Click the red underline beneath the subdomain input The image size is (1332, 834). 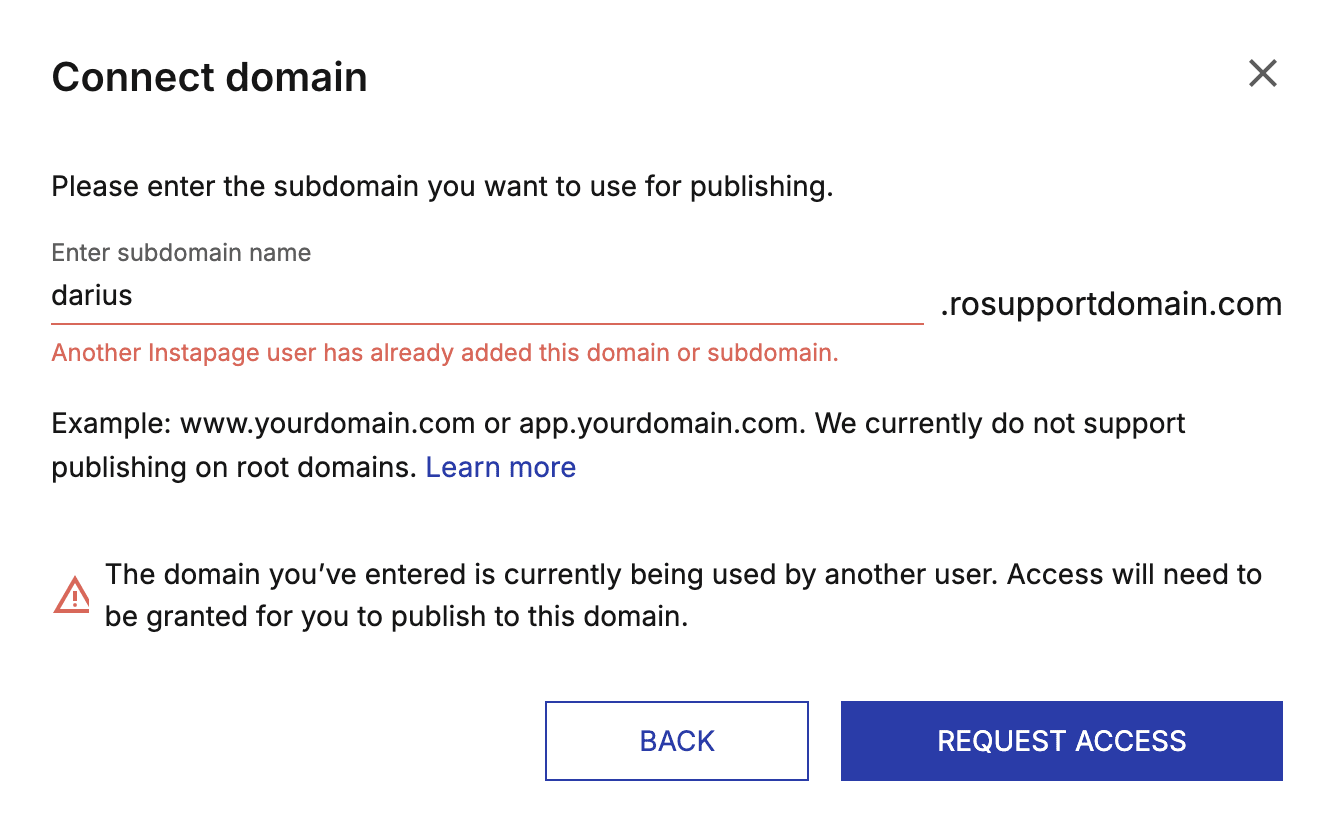pos(487,323)
